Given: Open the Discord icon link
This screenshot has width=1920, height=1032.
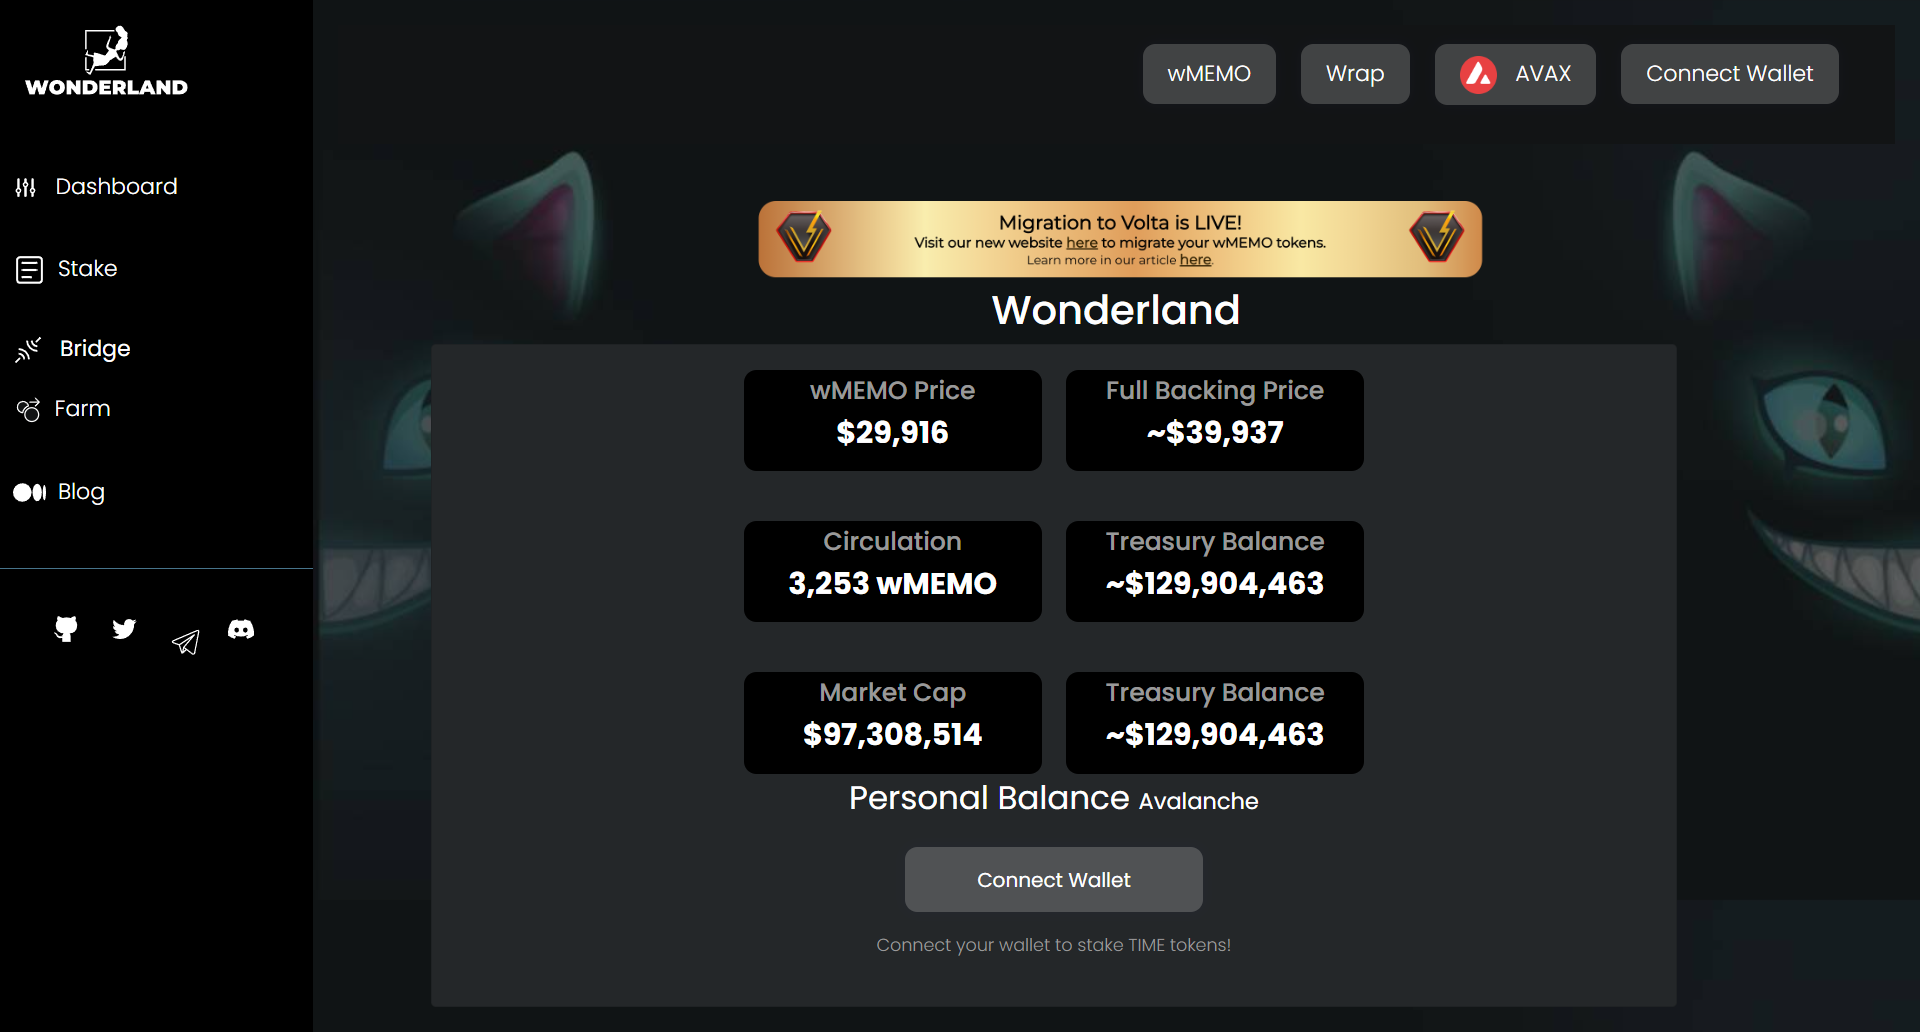Looking at the screenshot, I should tap(241, 629).
